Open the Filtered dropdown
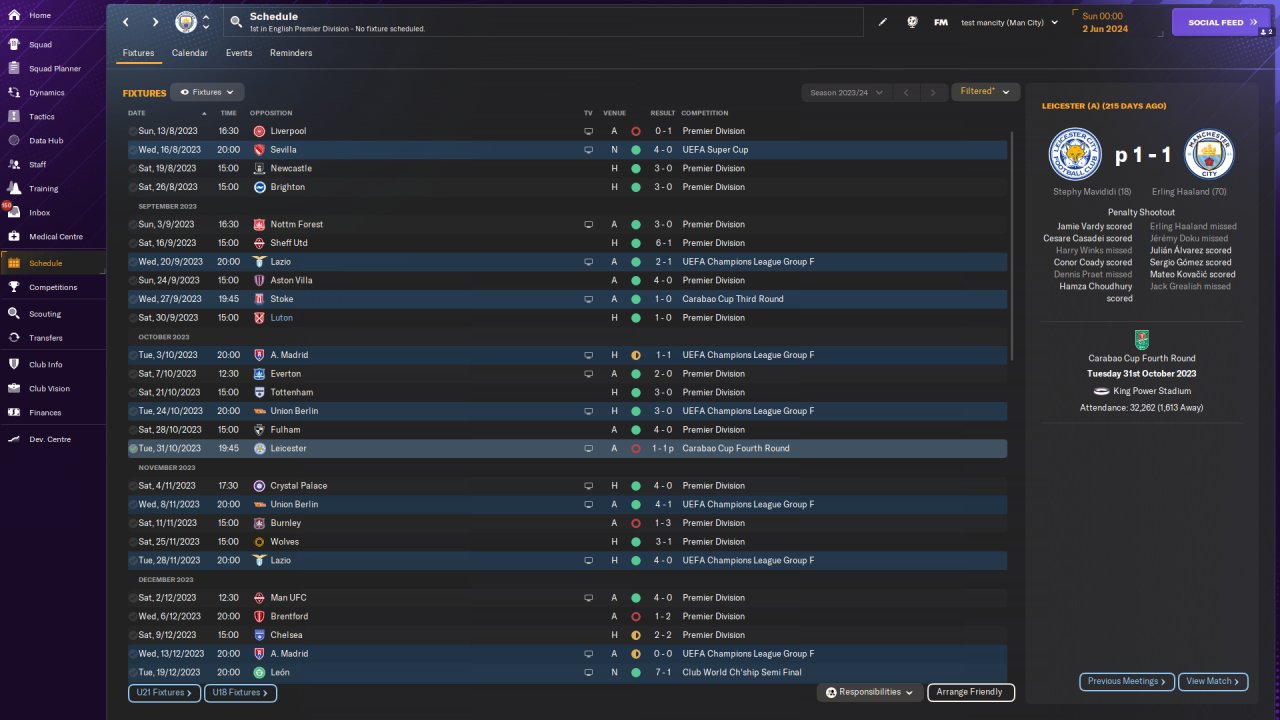The width and height of the screenshot is (1280, 720). tap(985, 92)
